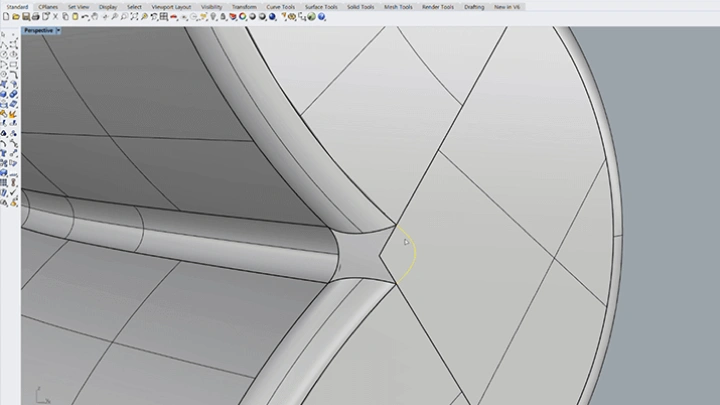
Task: Switch to the Solid Tools tab
Action: point(360,7)
